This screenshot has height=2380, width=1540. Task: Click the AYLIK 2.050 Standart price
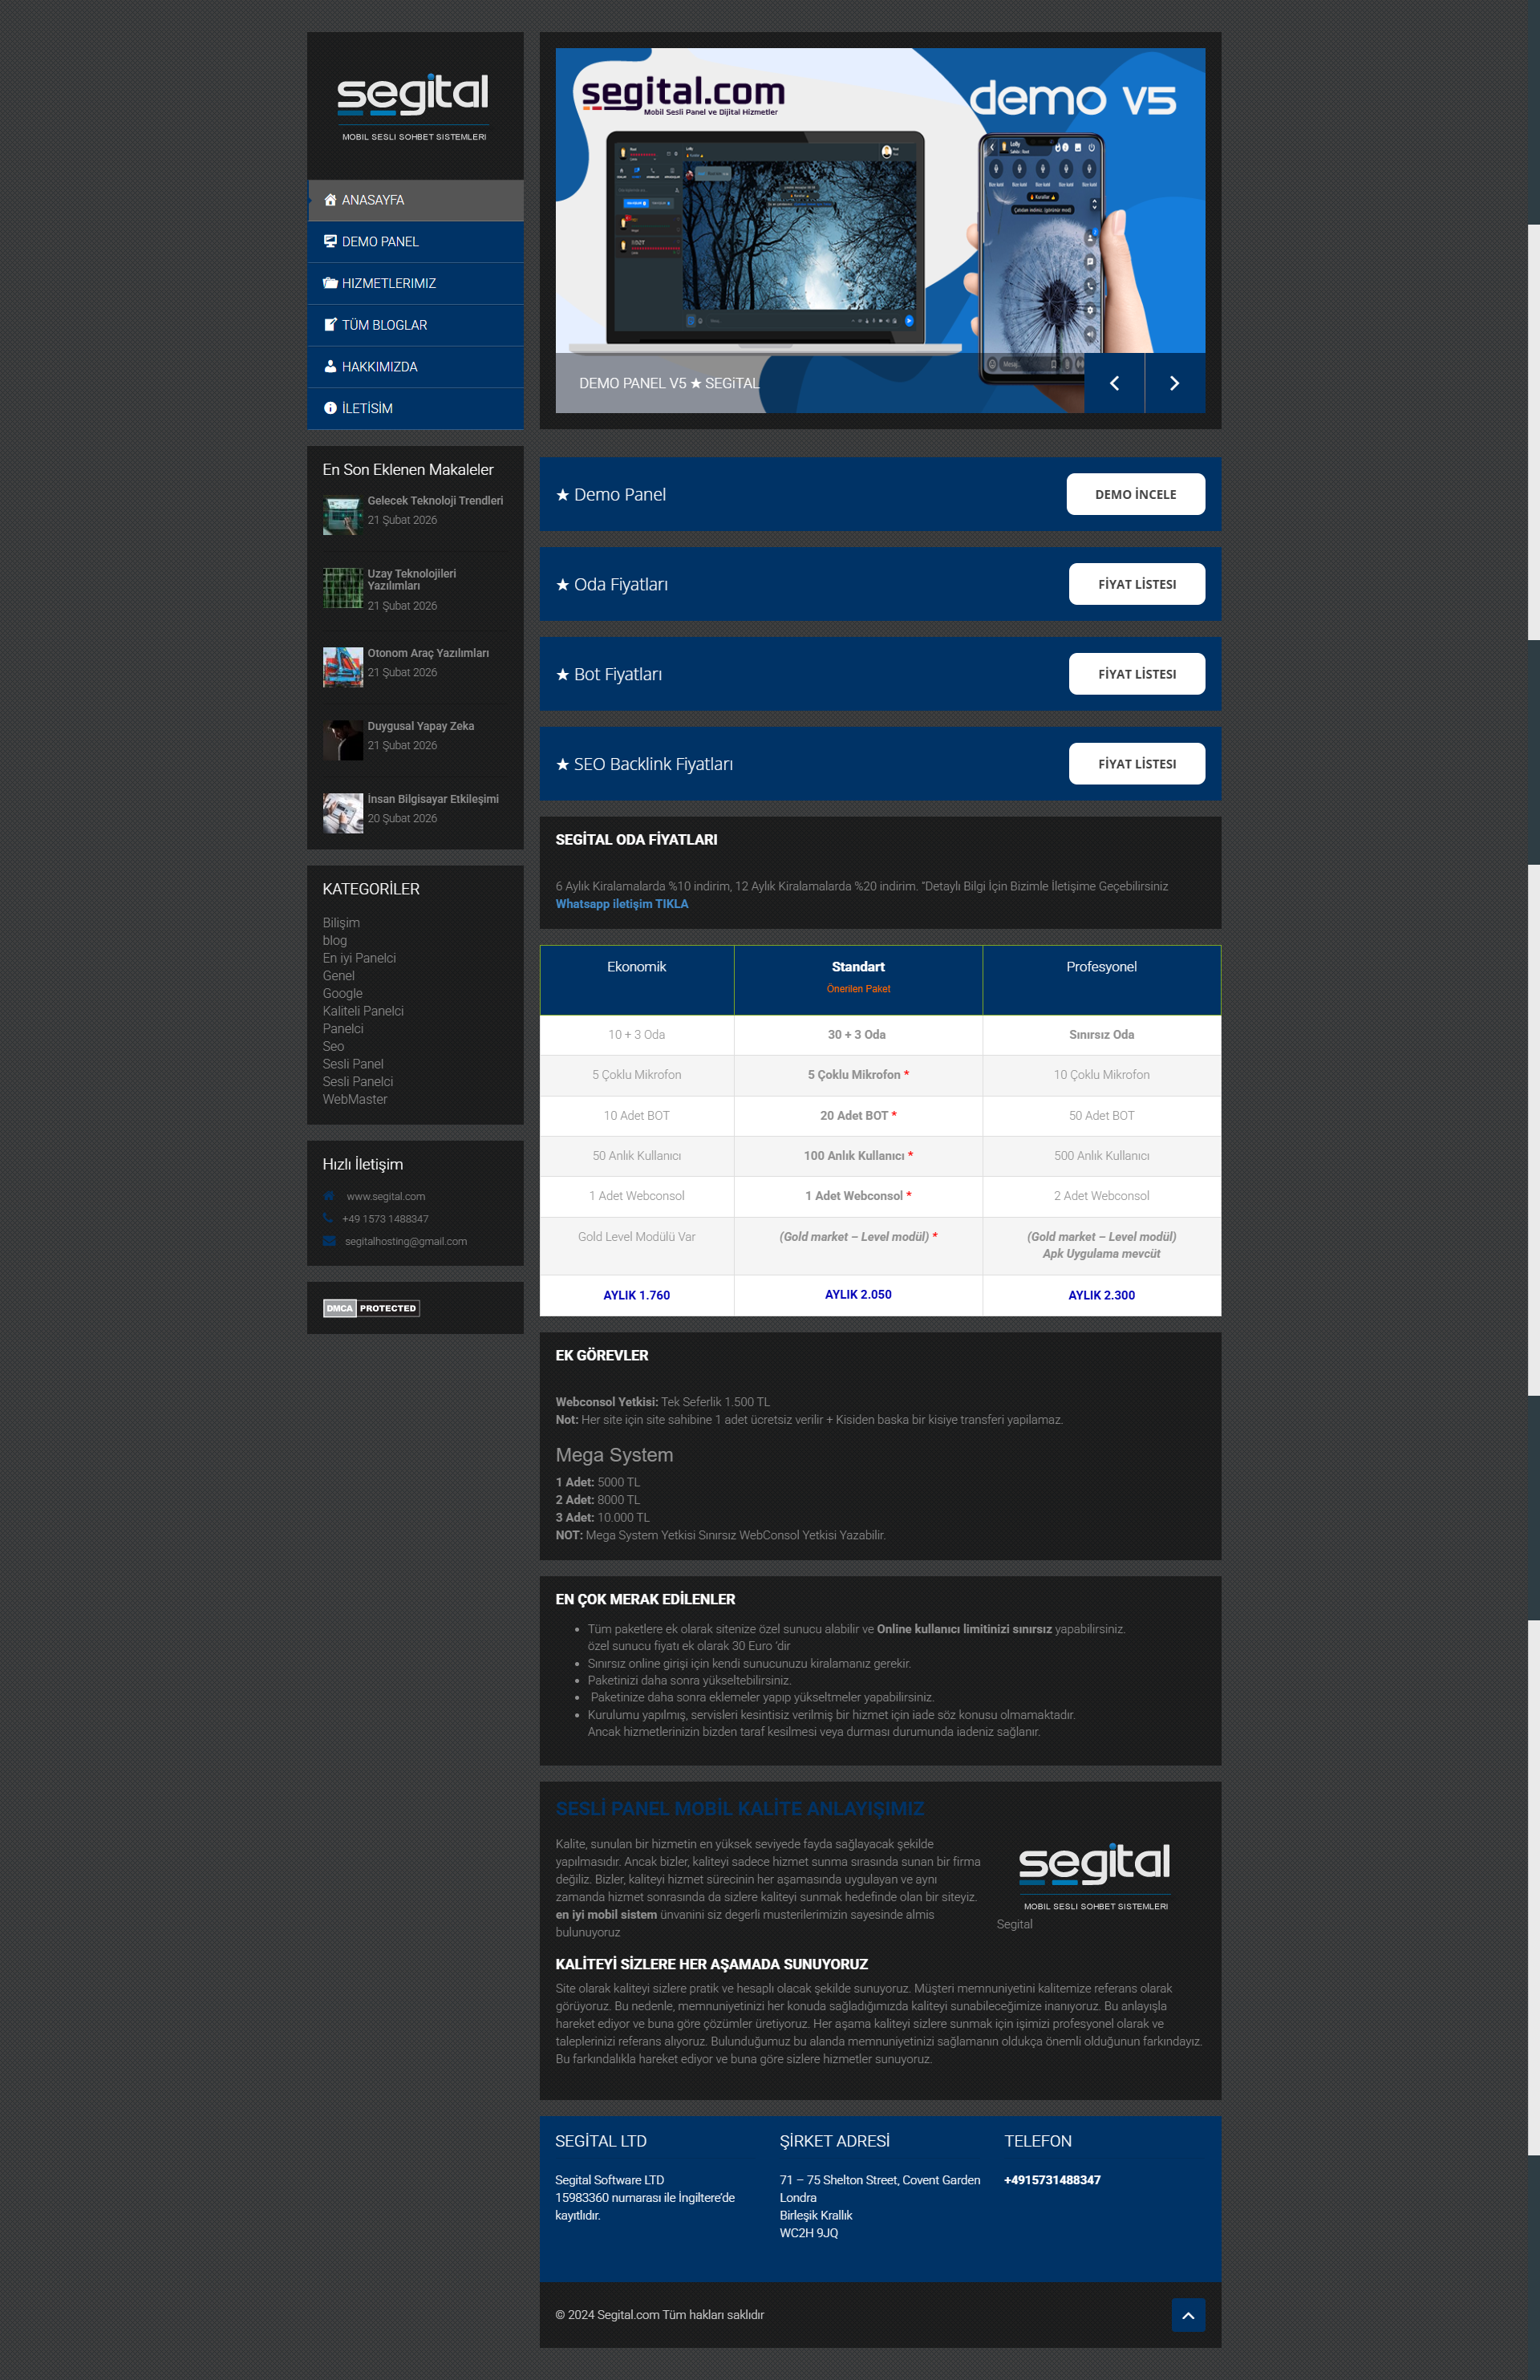coord(858,1294)
